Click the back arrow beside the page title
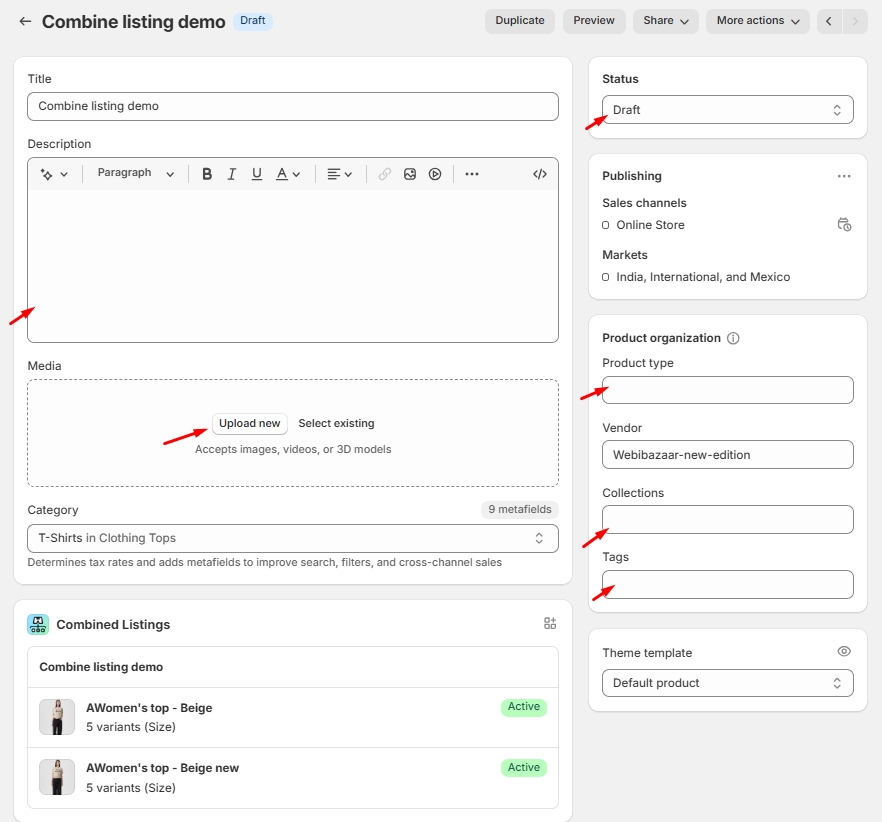This screenshot has height=822, width=882. pyautogui.click(x=25, y=21)
